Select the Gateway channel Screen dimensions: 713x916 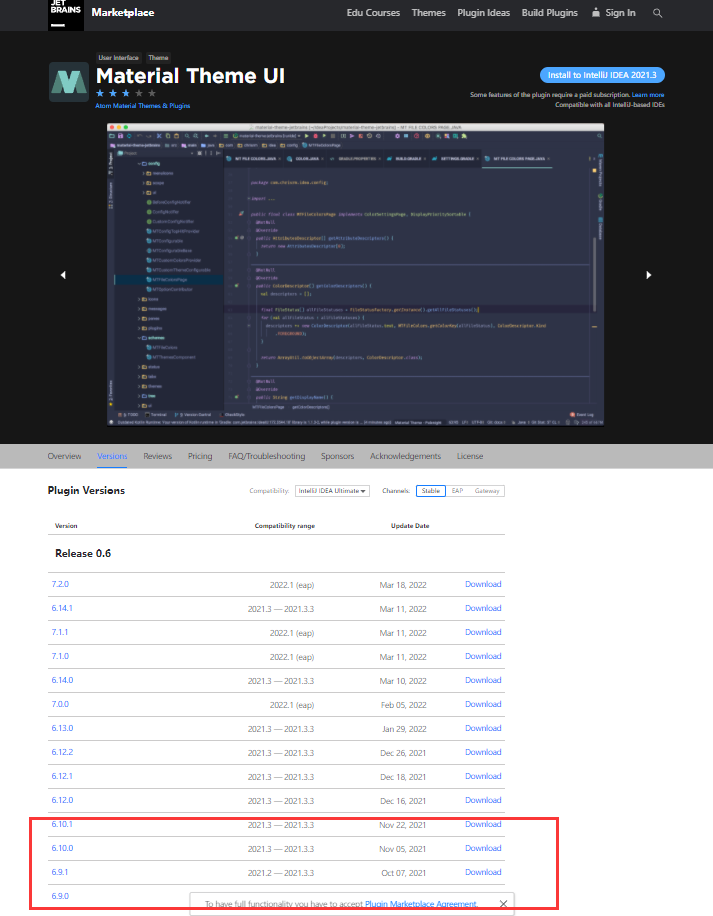pyautogui.click(x=487, y=491)
